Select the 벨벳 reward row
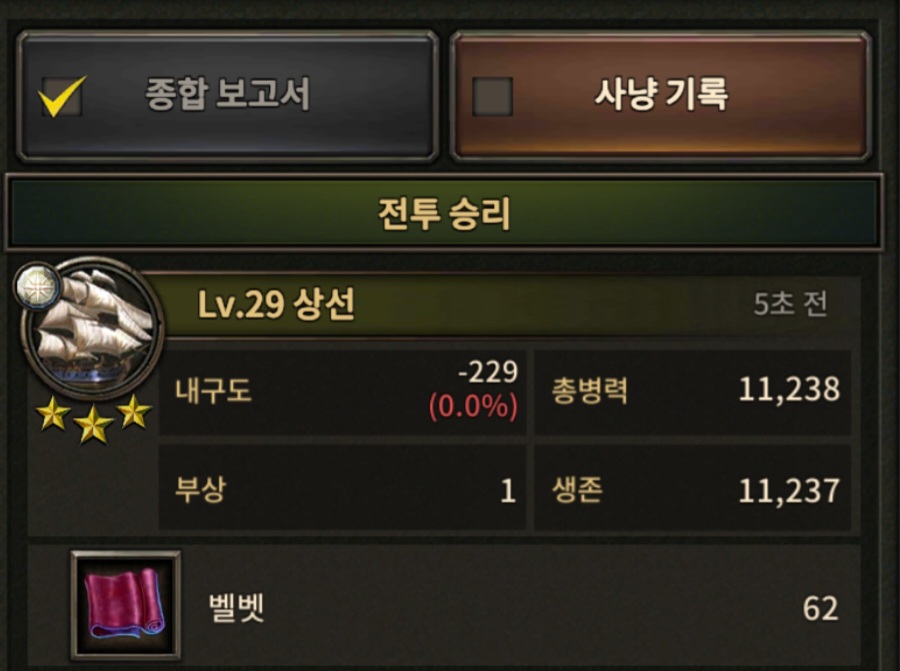 click(x=444, y=606)
